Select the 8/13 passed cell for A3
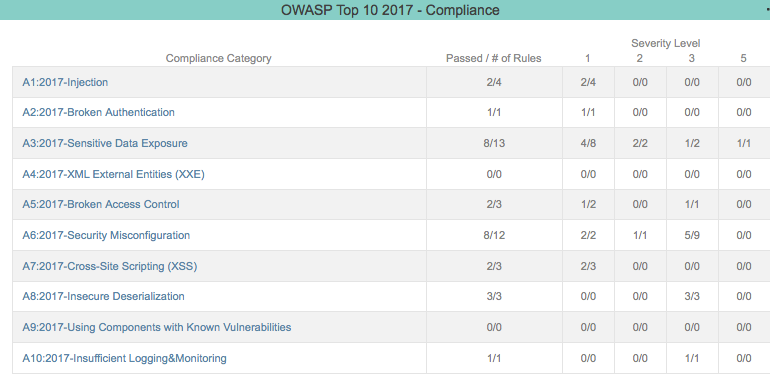This screenshot has height=374, width=770. click(x=494, y=143)
